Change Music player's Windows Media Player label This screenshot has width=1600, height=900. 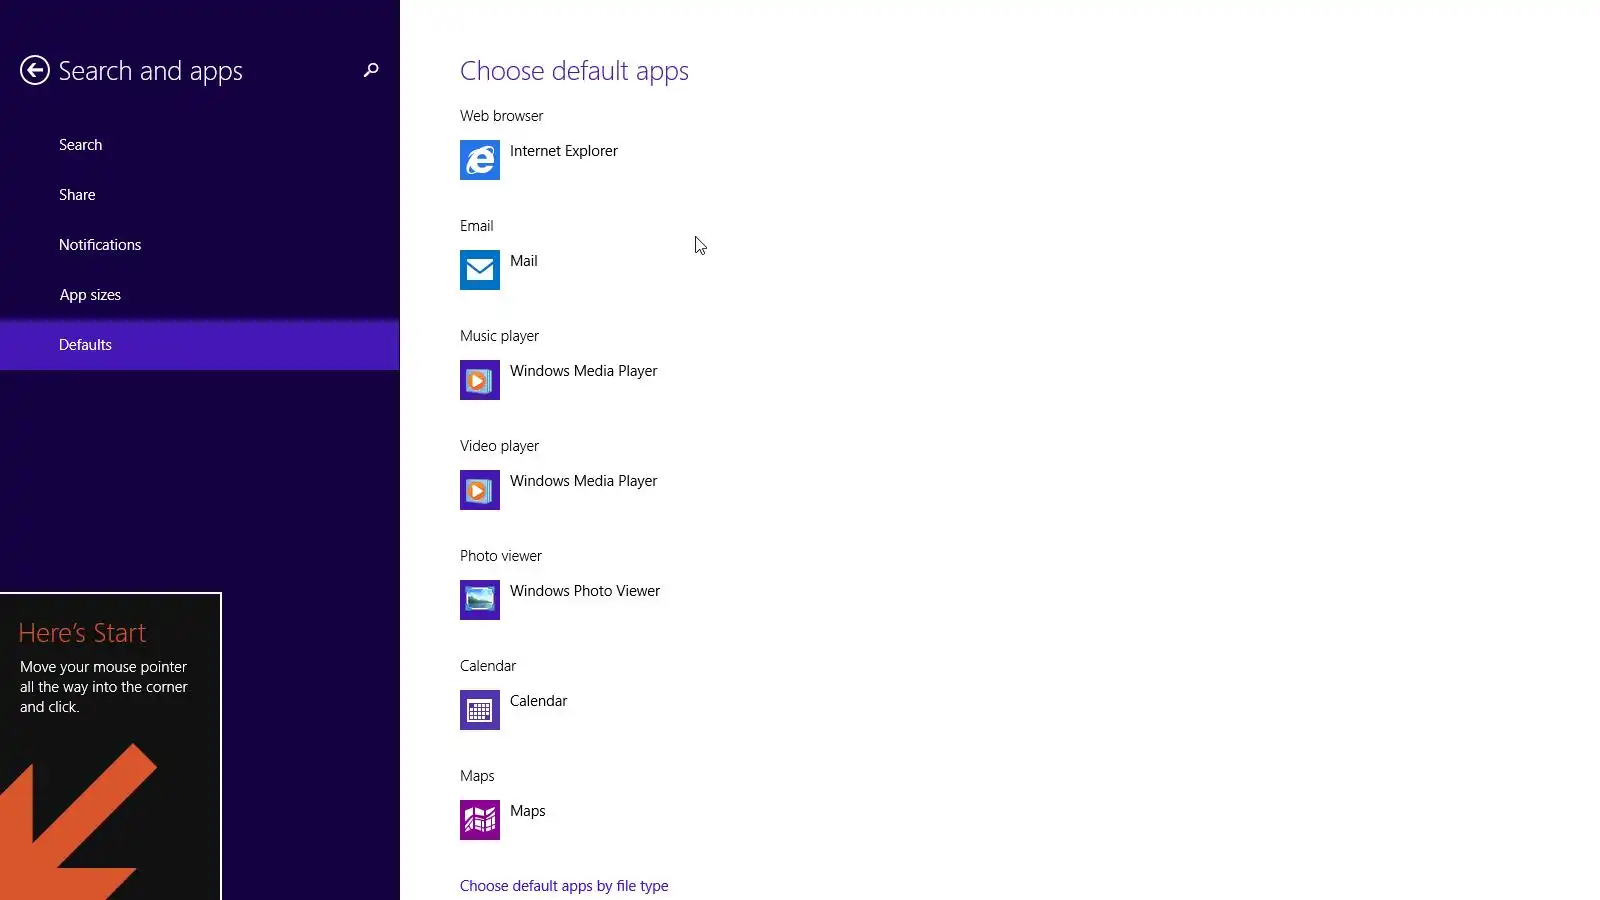(x=584, y=371)
